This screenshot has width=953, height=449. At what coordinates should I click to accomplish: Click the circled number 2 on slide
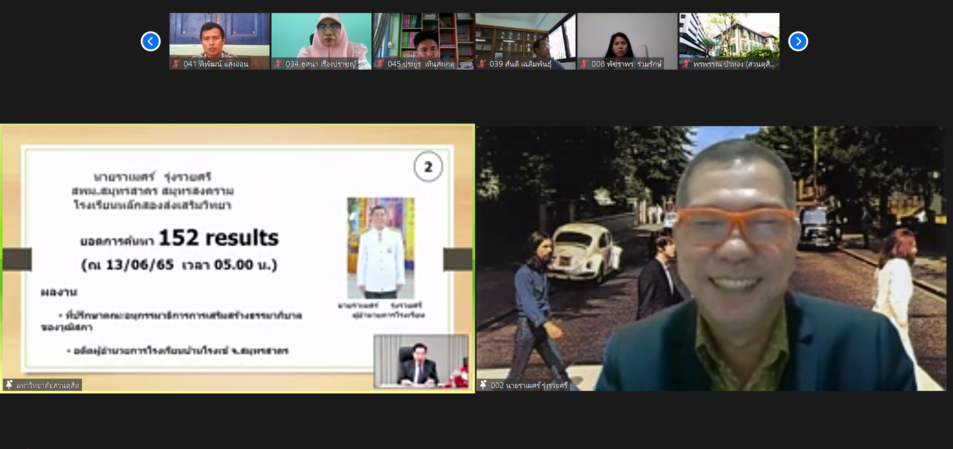[x=428, y=167]
